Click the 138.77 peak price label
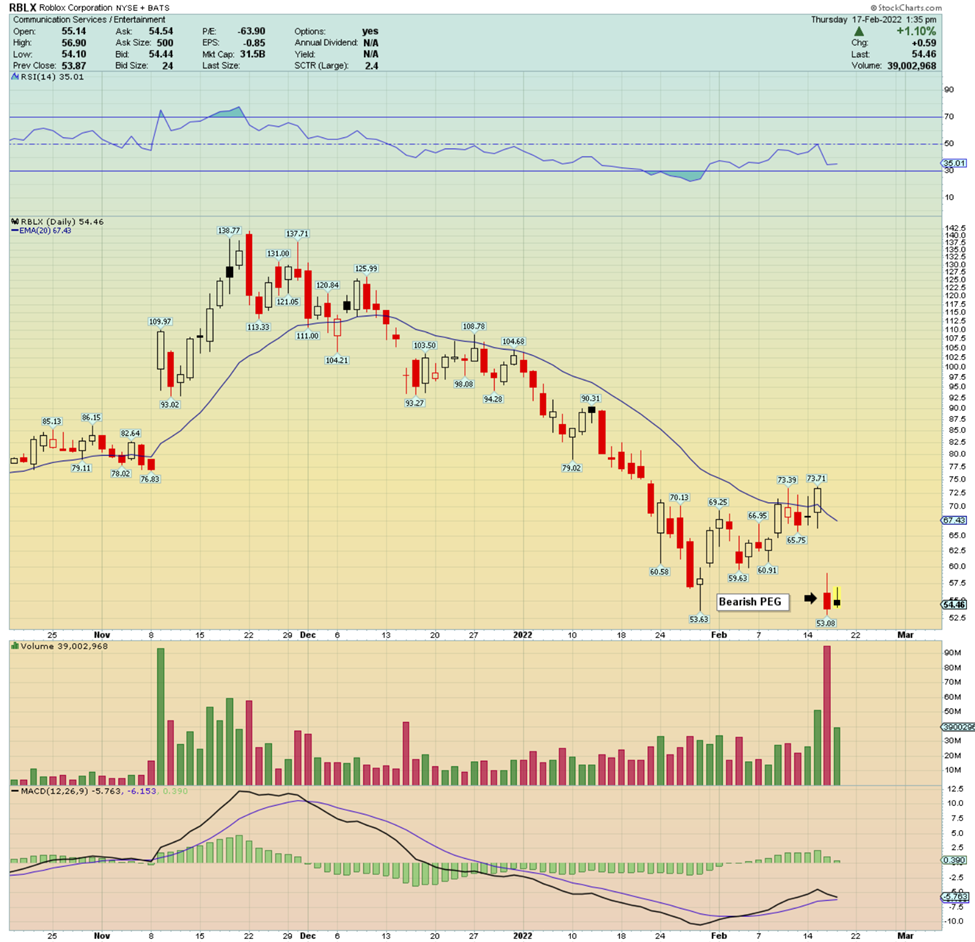975x942 pixels. coord(228,231)
